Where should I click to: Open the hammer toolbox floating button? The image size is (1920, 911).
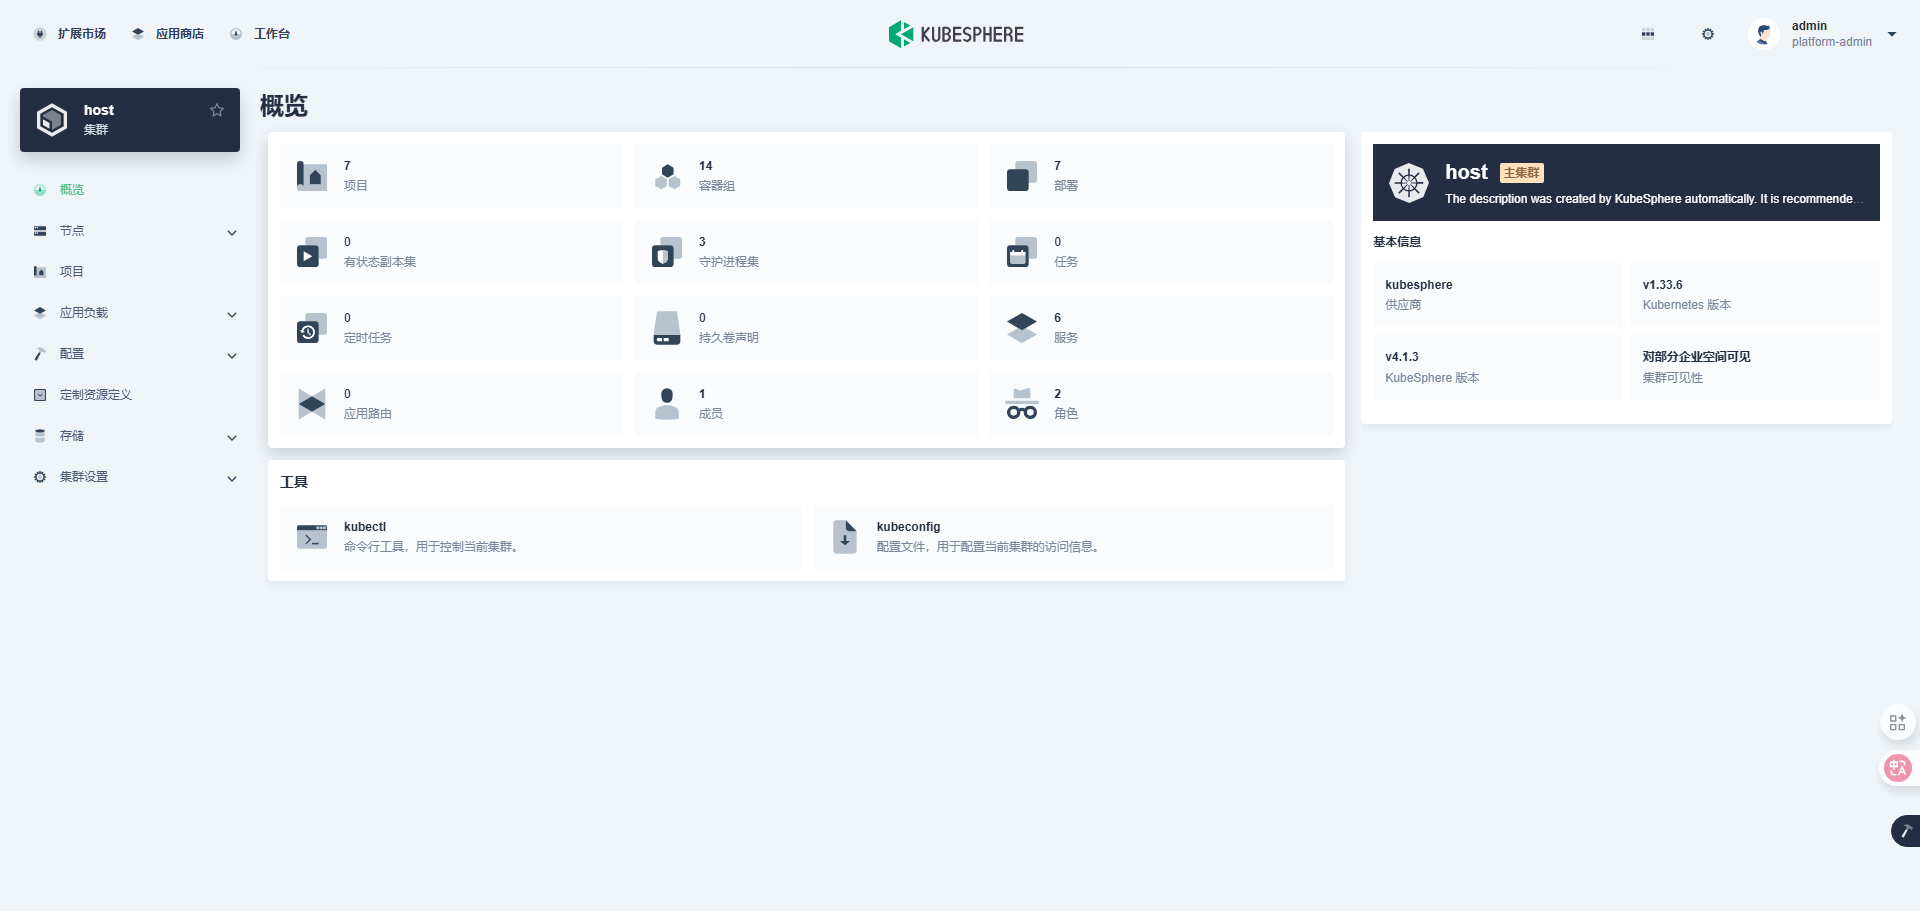pyautogui.click(x=1906, y=831)
